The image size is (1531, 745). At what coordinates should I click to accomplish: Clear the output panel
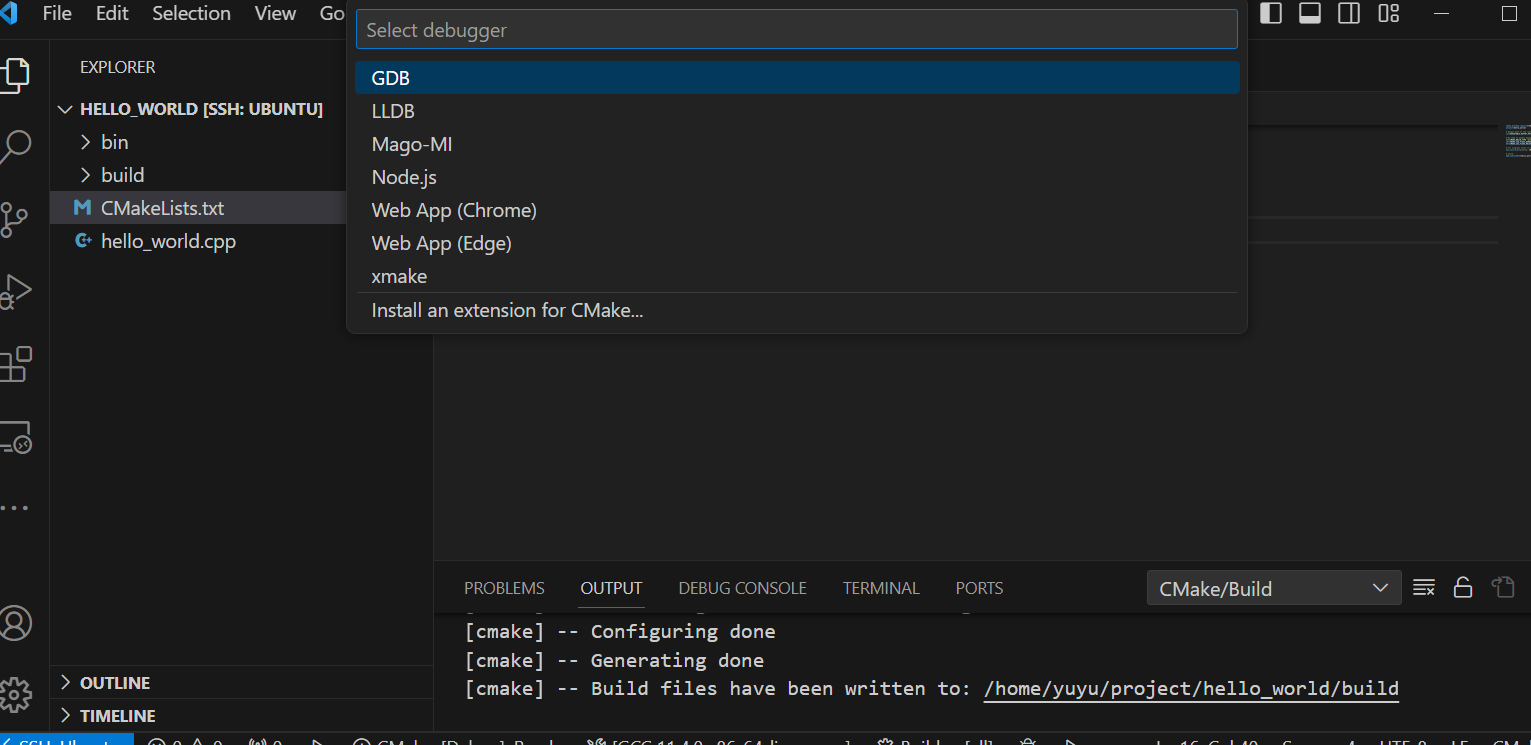point(1424,588)
